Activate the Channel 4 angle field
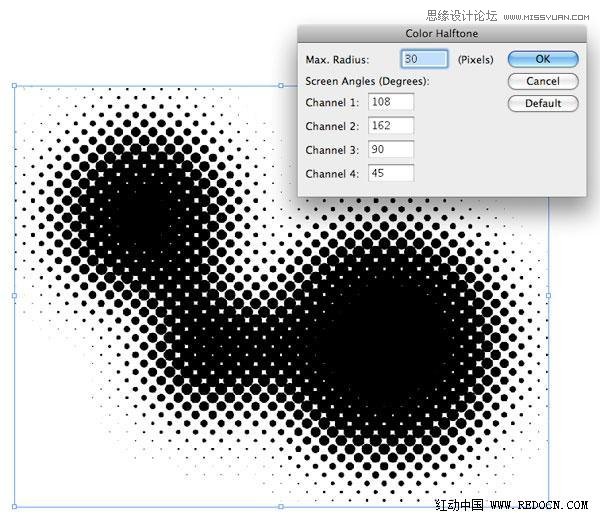Screen dimensions: 600x521 pyautogui.click(x=391, y=173)
